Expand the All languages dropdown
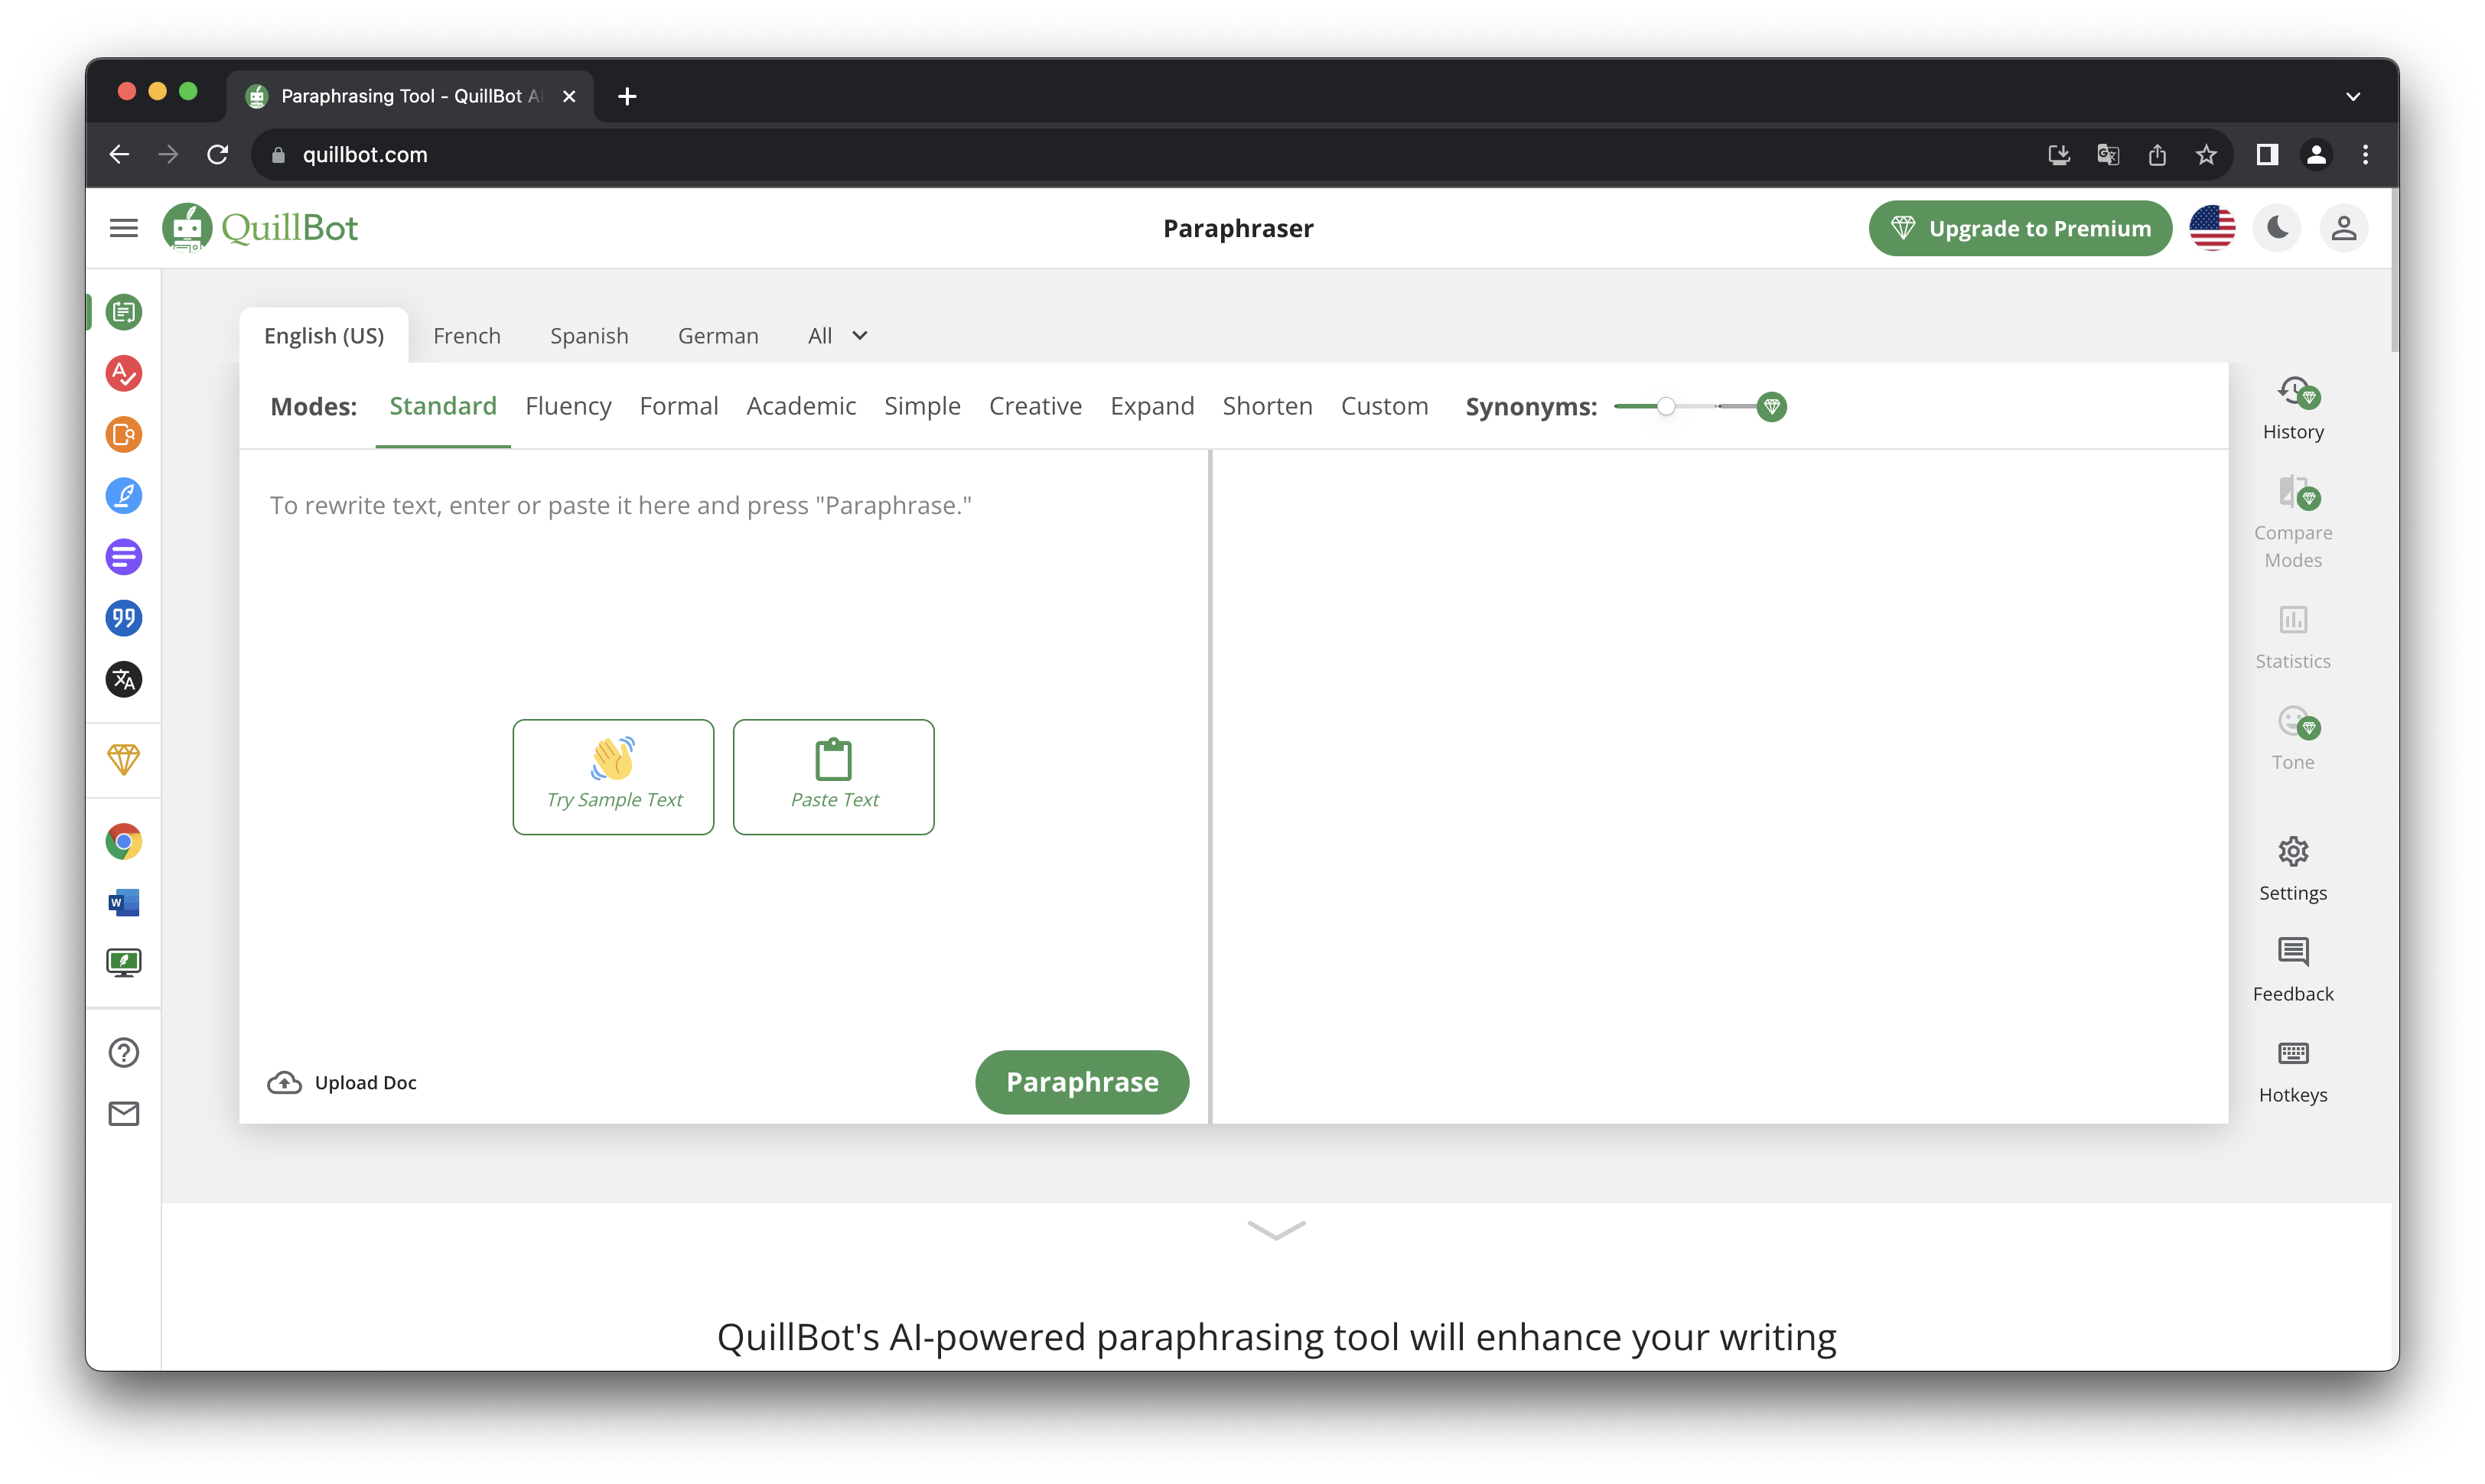The width and height of the screenshot is (2485, 1484). 837,336
